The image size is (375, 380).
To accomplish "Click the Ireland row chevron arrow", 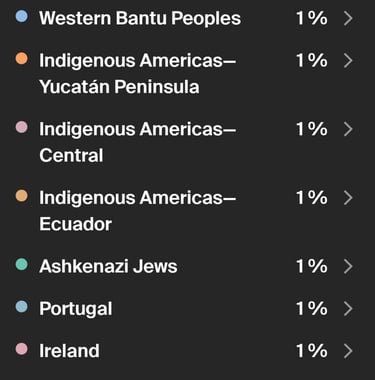I will 348,351.
